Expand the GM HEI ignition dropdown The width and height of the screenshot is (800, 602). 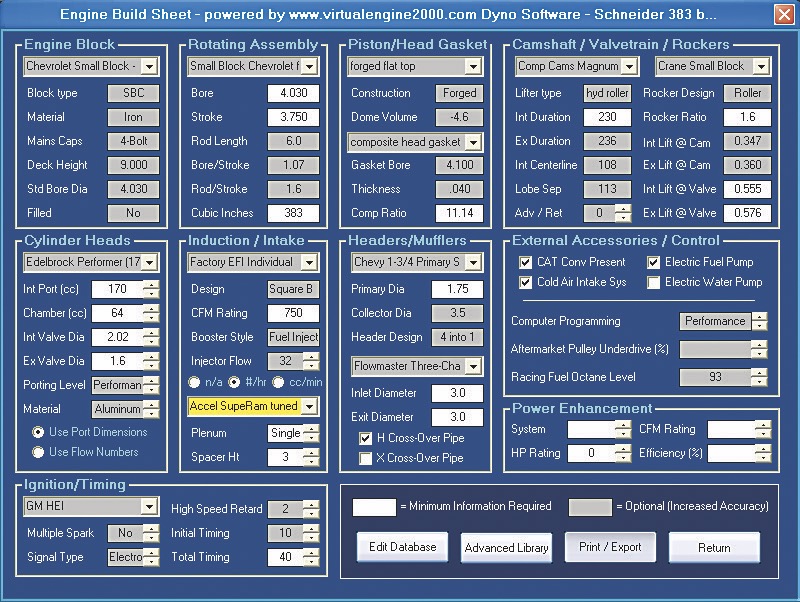(149, 506)
